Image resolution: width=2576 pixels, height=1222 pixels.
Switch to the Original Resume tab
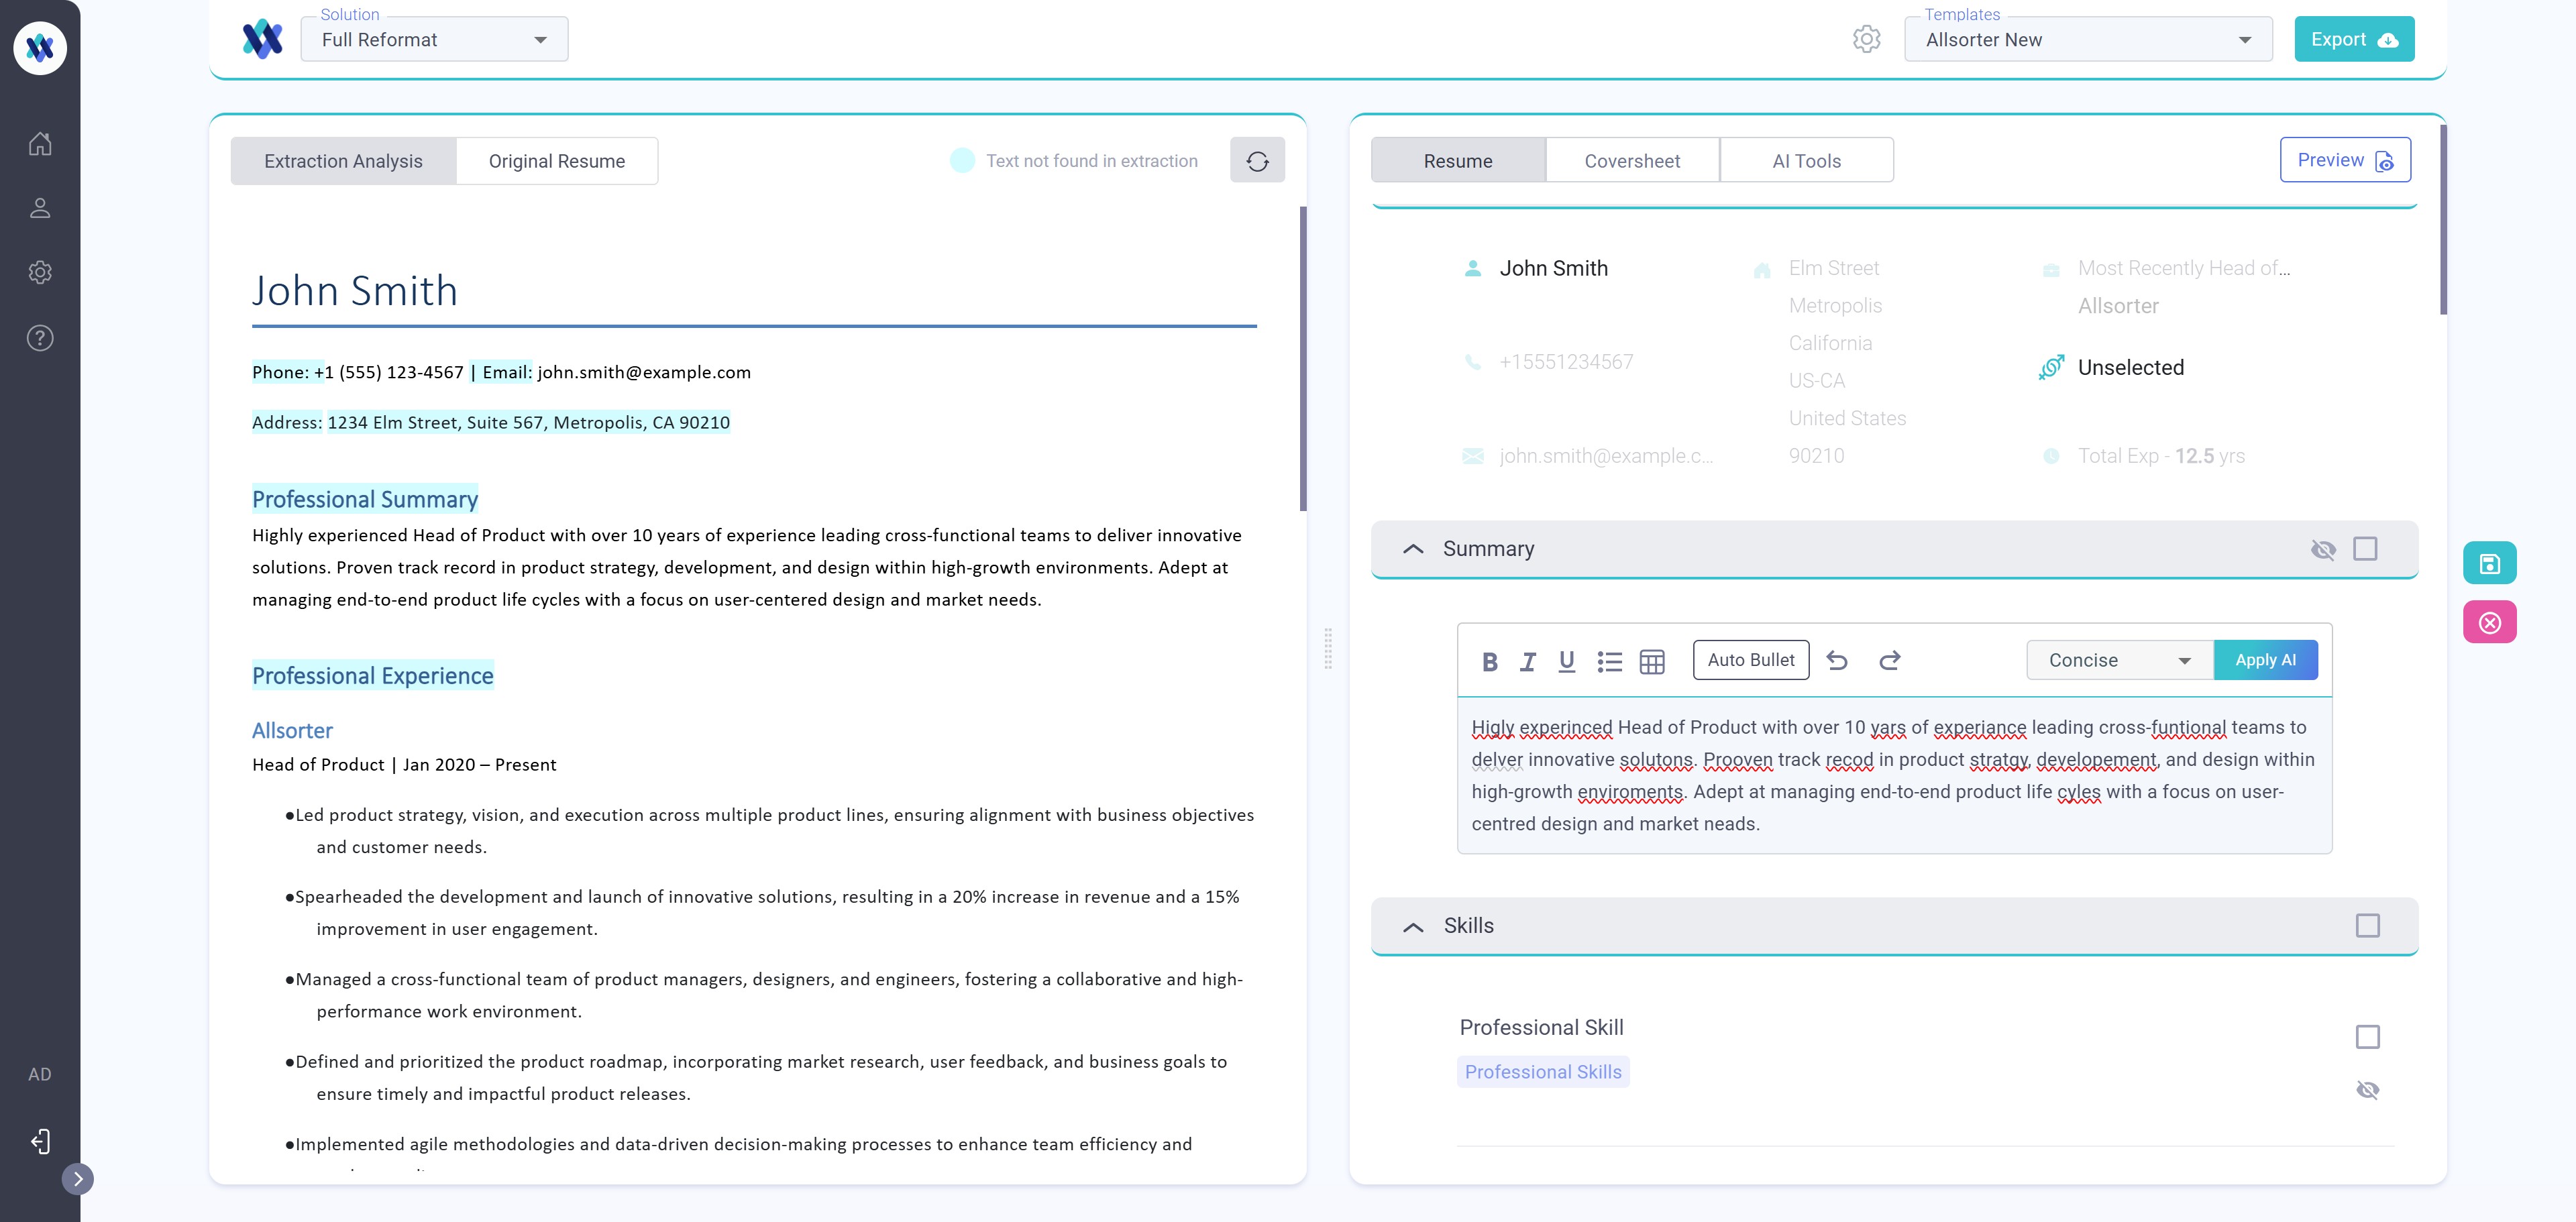(x=556, y=161)
